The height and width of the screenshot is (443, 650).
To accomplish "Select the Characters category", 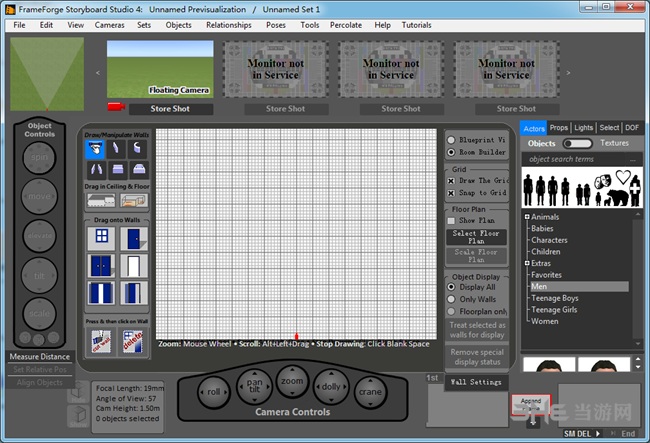I will tap(549, 240).
